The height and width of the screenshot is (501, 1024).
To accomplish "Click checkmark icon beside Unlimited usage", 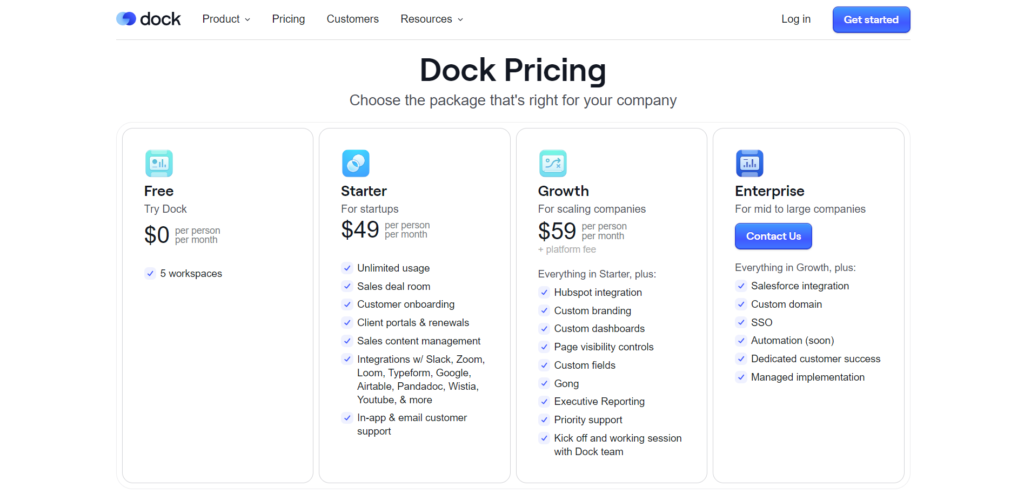I will click(347, 268).
